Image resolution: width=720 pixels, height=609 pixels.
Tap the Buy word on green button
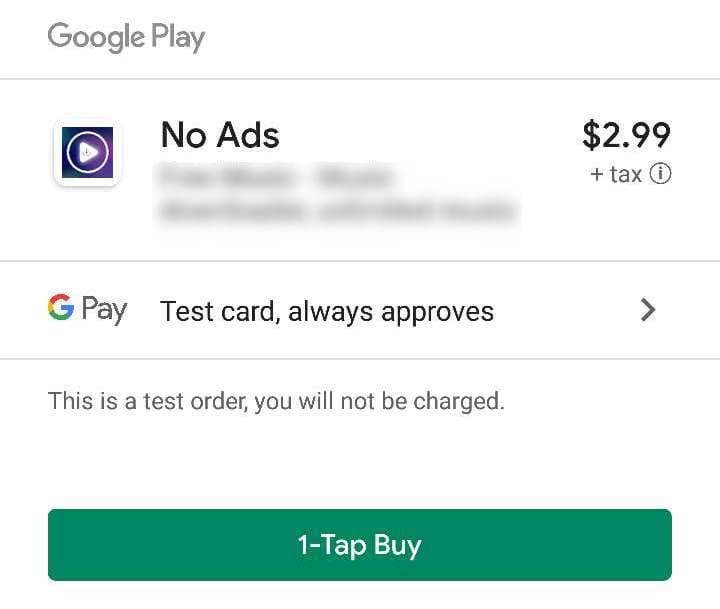click(397, 546)
